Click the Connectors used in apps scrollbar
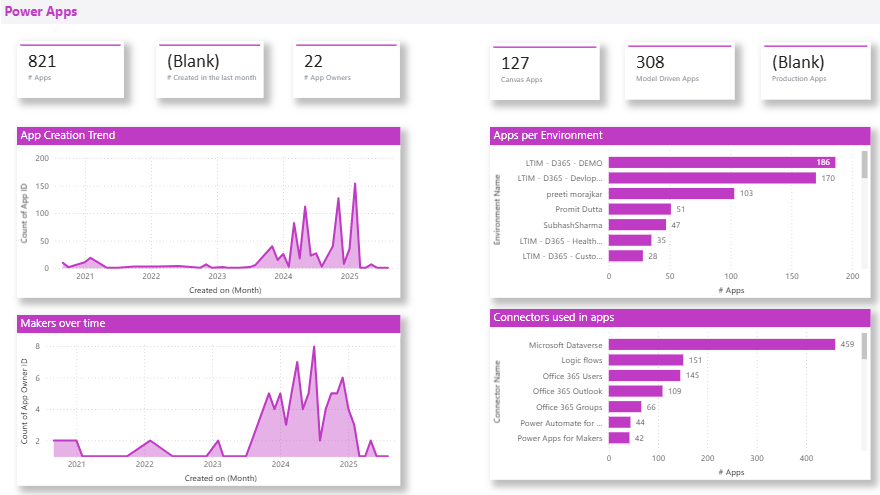The width and height of the screenshot is (880, 495). point(865,347)
